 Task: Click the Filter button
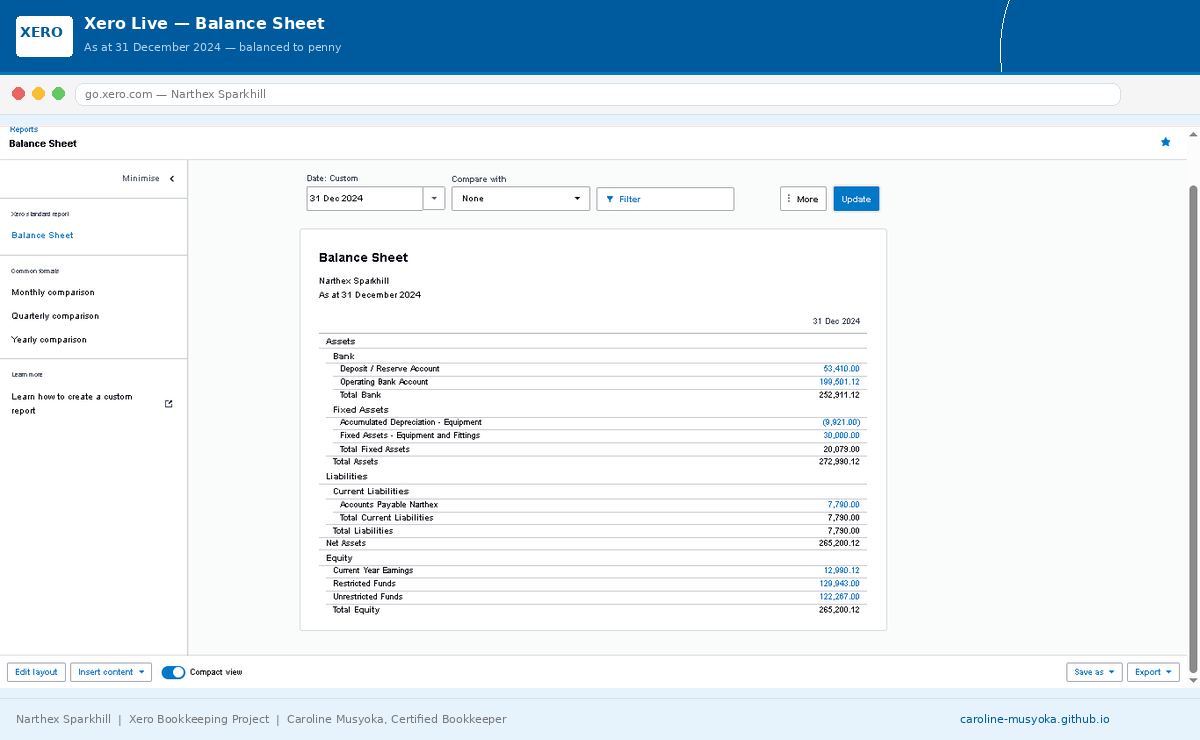pyautogui.click(x=665, y=199)
